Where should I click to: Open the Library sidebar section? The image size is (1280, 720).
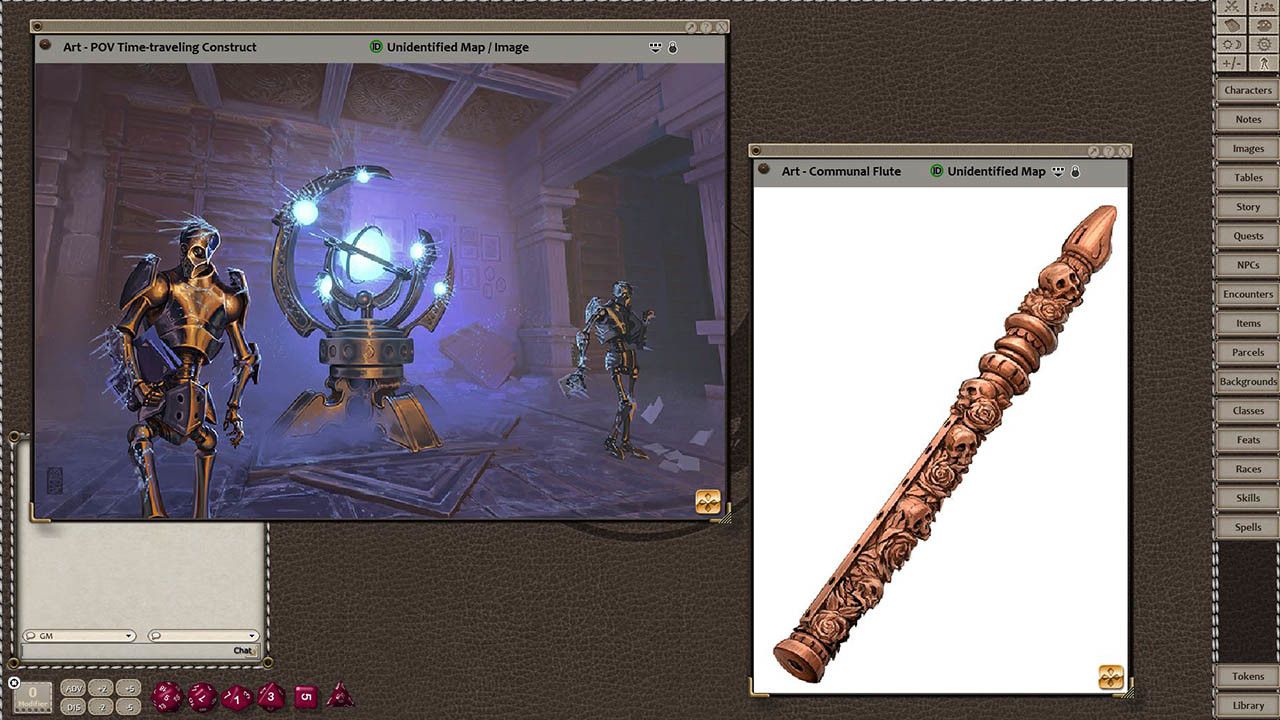coord(1246,705)
